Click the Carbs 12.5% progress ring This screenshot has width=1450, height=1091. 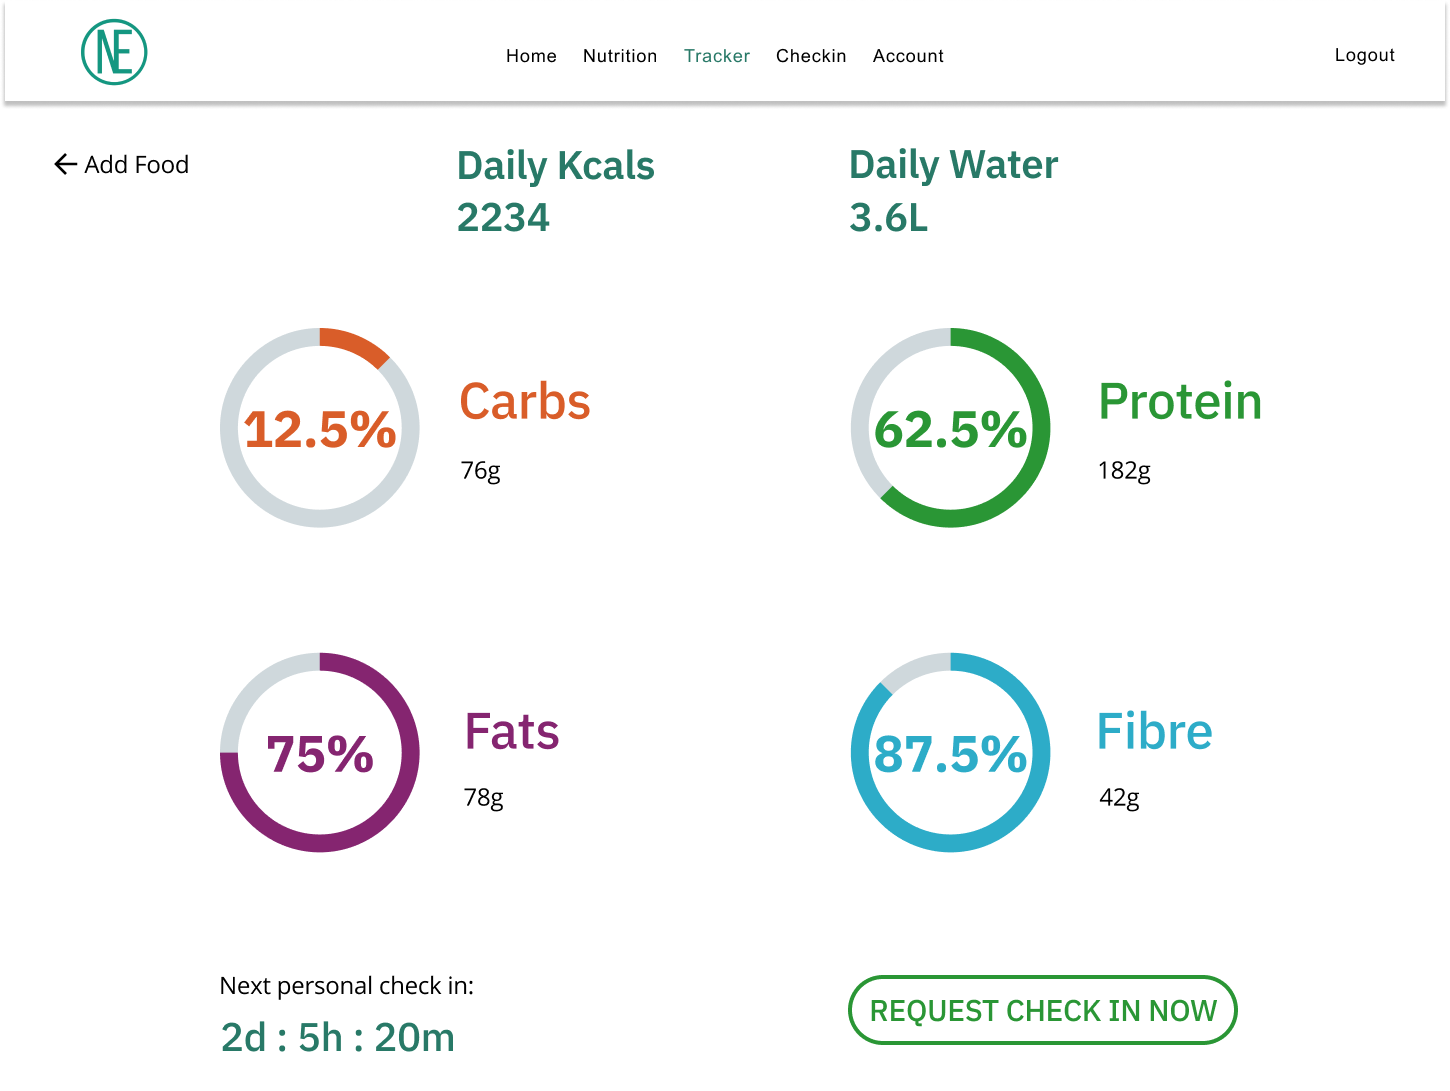[320, 428]
